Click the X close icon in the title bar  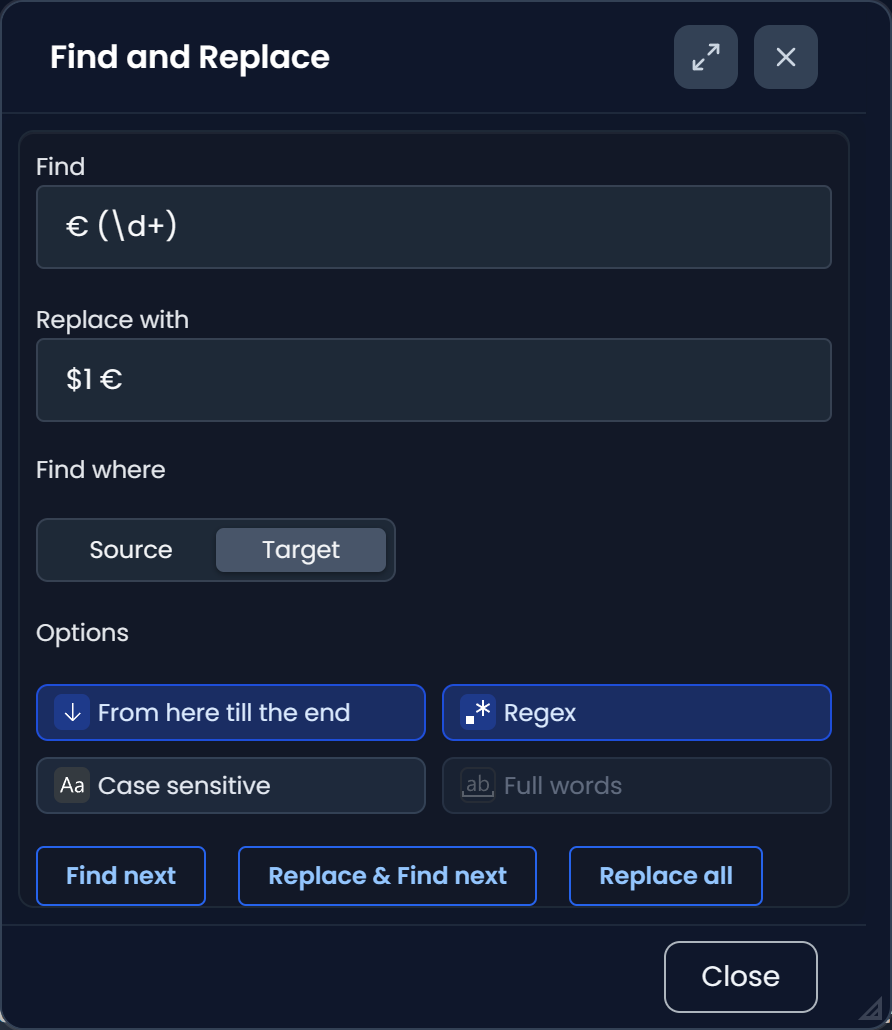coord(785,57)
